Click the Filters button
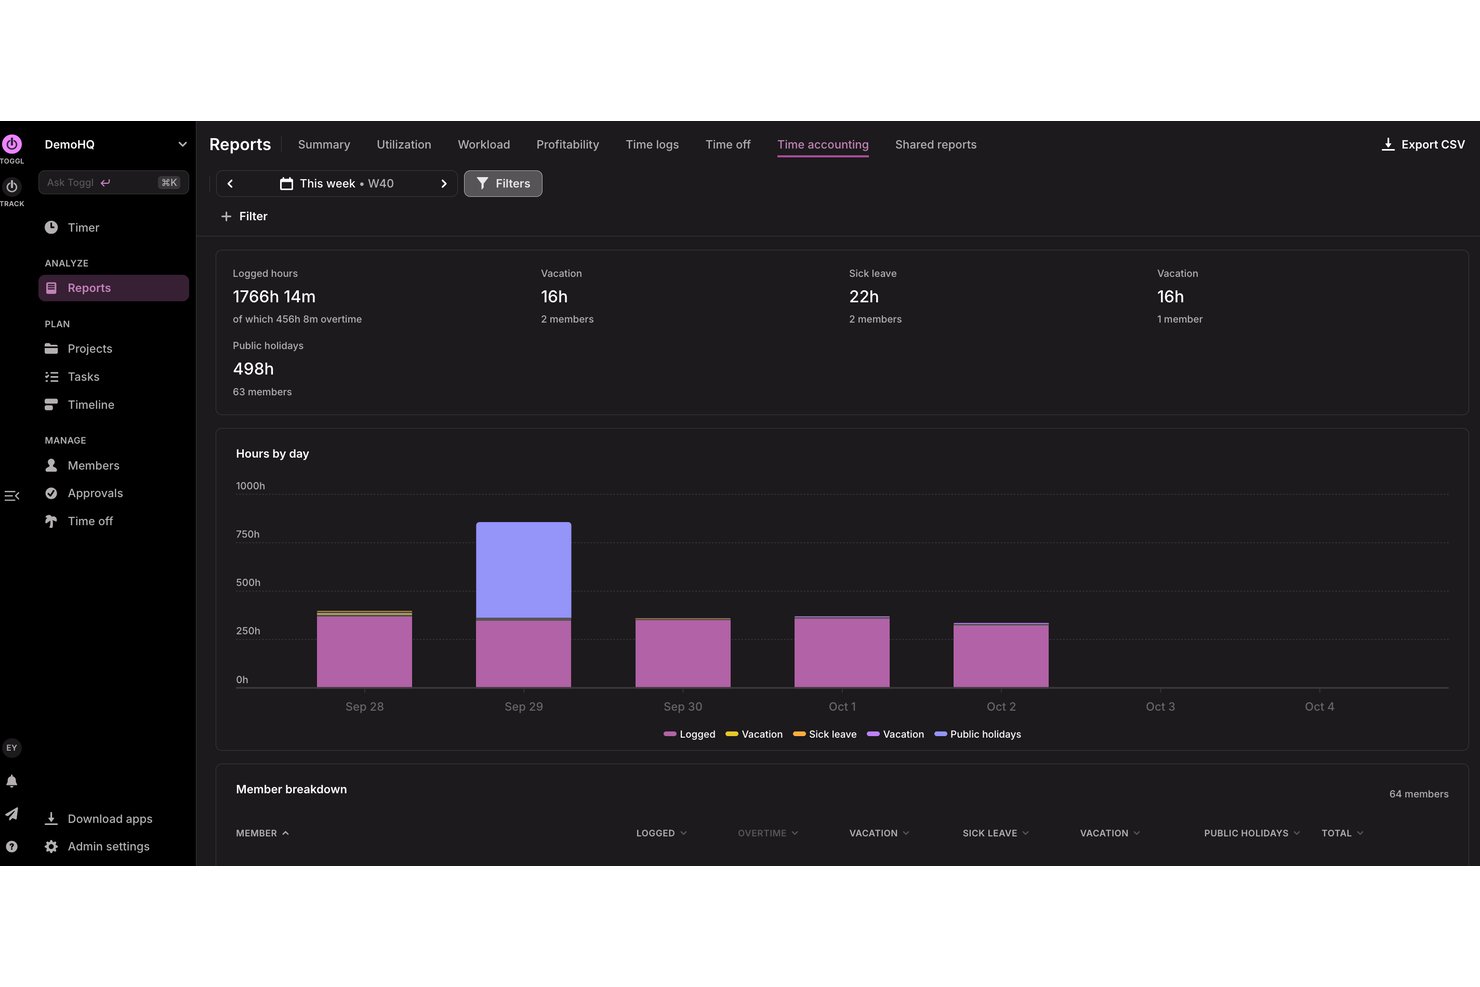The width and height of the screenshot is (1480, 987). tap(503, 184)
